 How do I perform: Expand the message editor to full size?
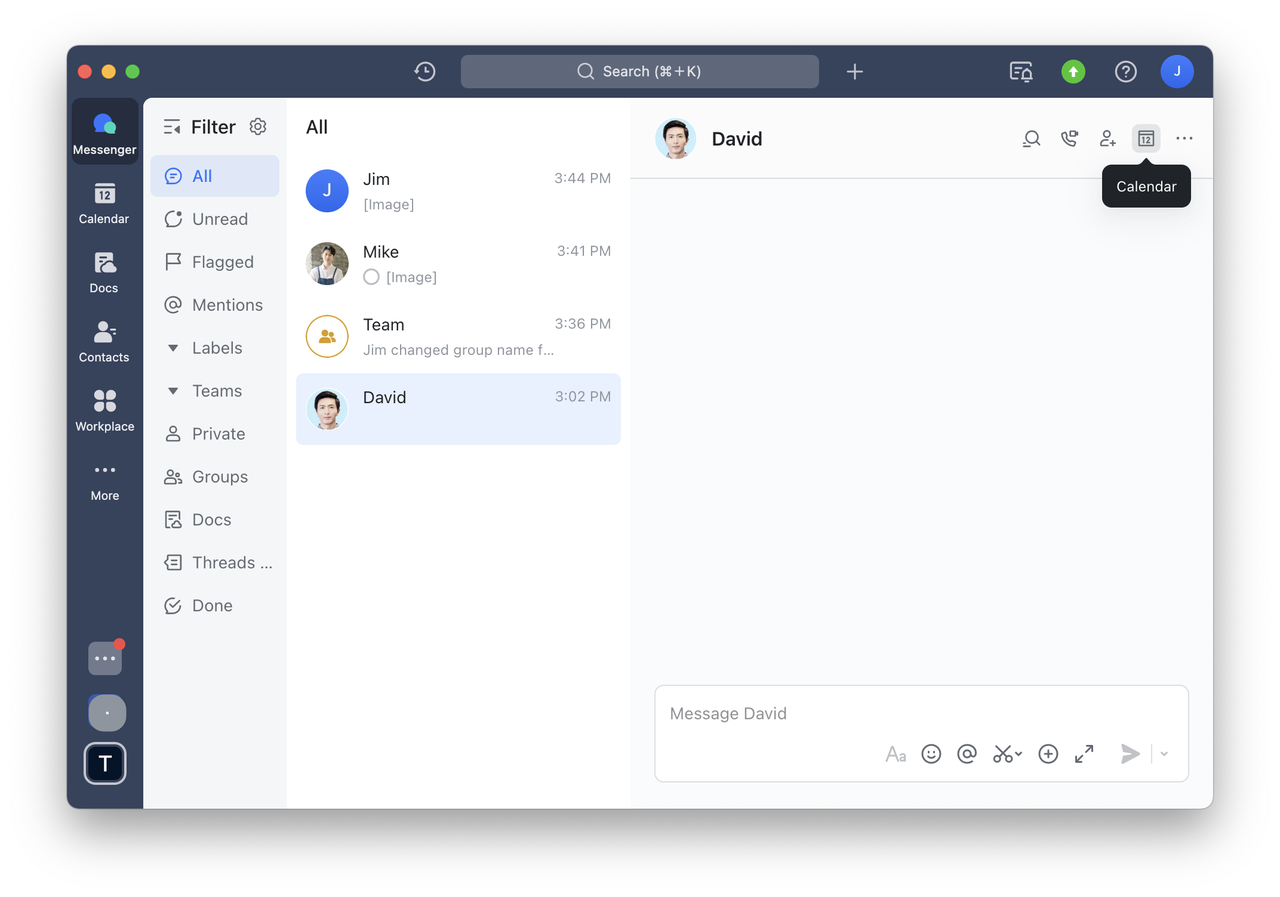click(1084, 754)
